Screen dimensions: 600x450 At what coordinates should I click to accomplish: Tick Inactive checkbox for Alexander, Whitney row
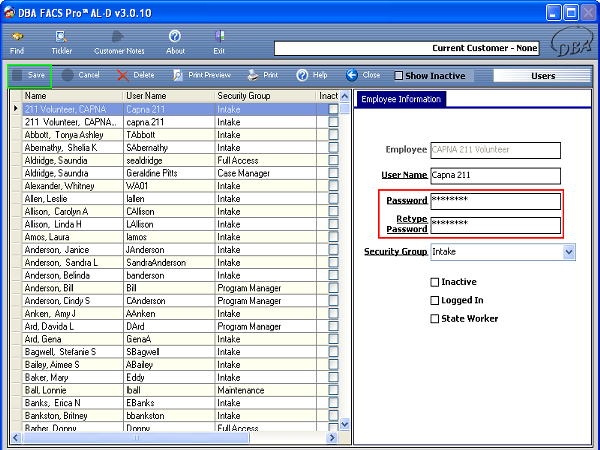333,186
